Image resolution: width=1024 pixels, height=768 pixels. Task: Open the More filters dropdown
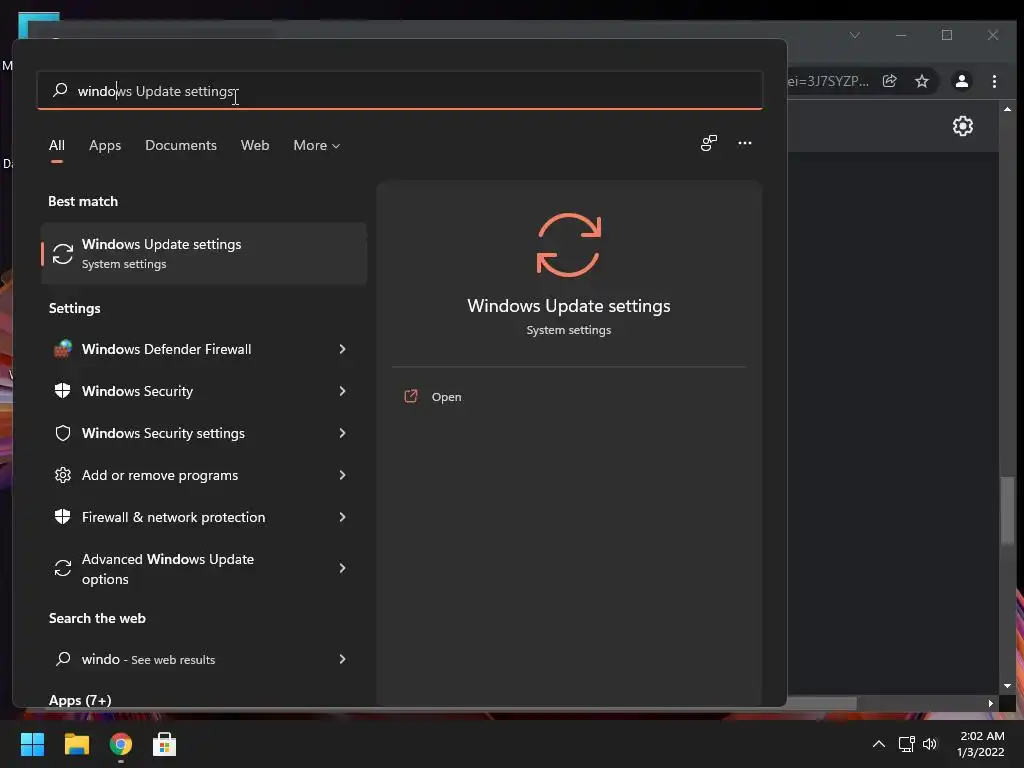coord(317,145)
